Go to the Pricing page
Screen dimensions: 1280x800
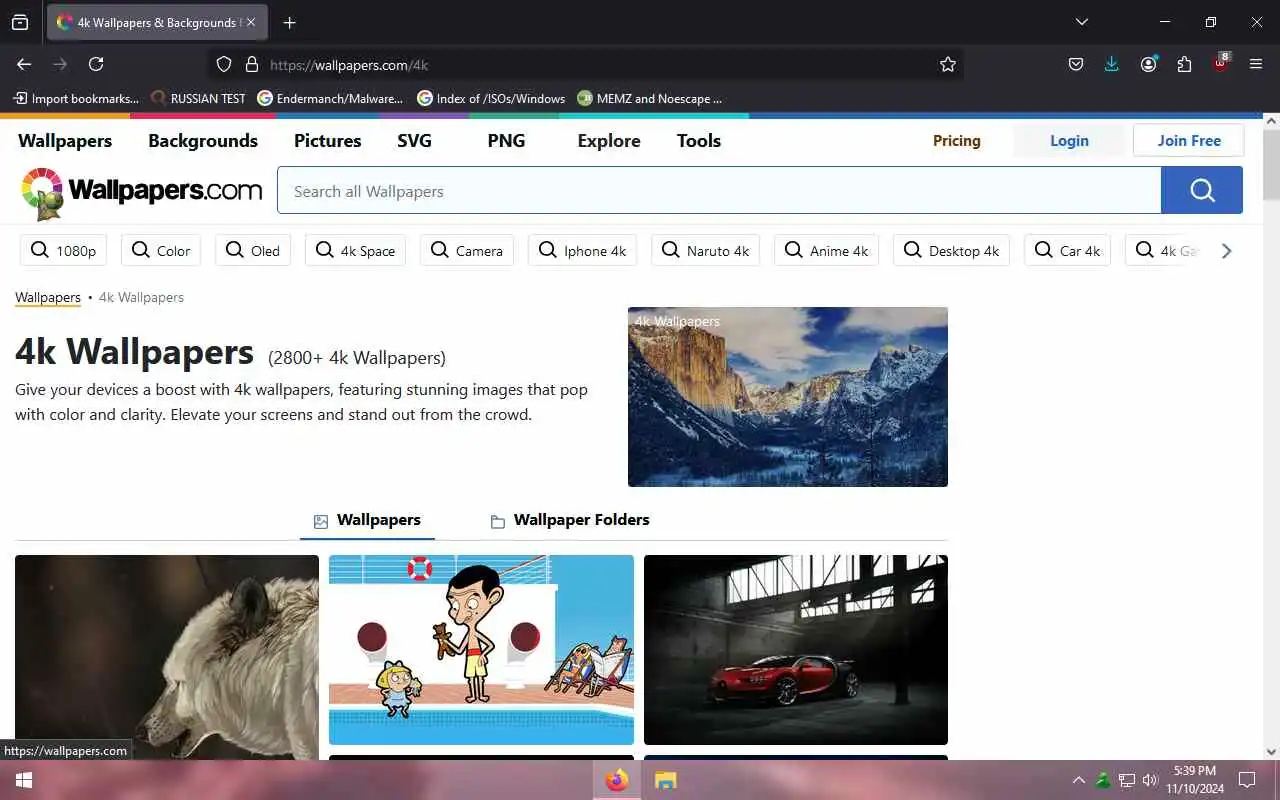(957, 141)
